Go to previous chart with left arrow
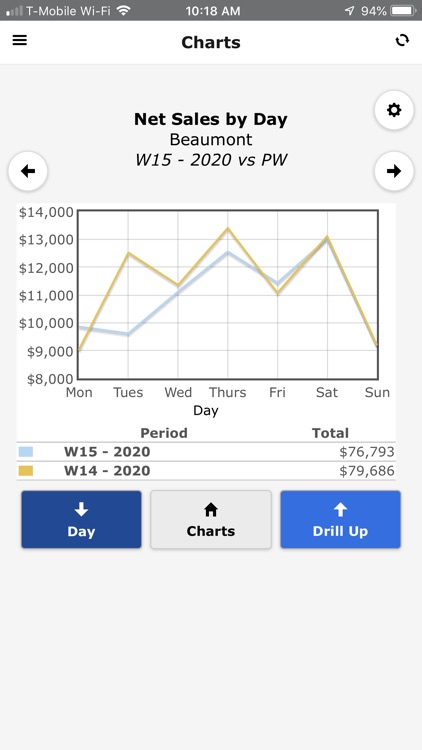The image size is (422, 750). pyautogui.click(x=28, y=171)
